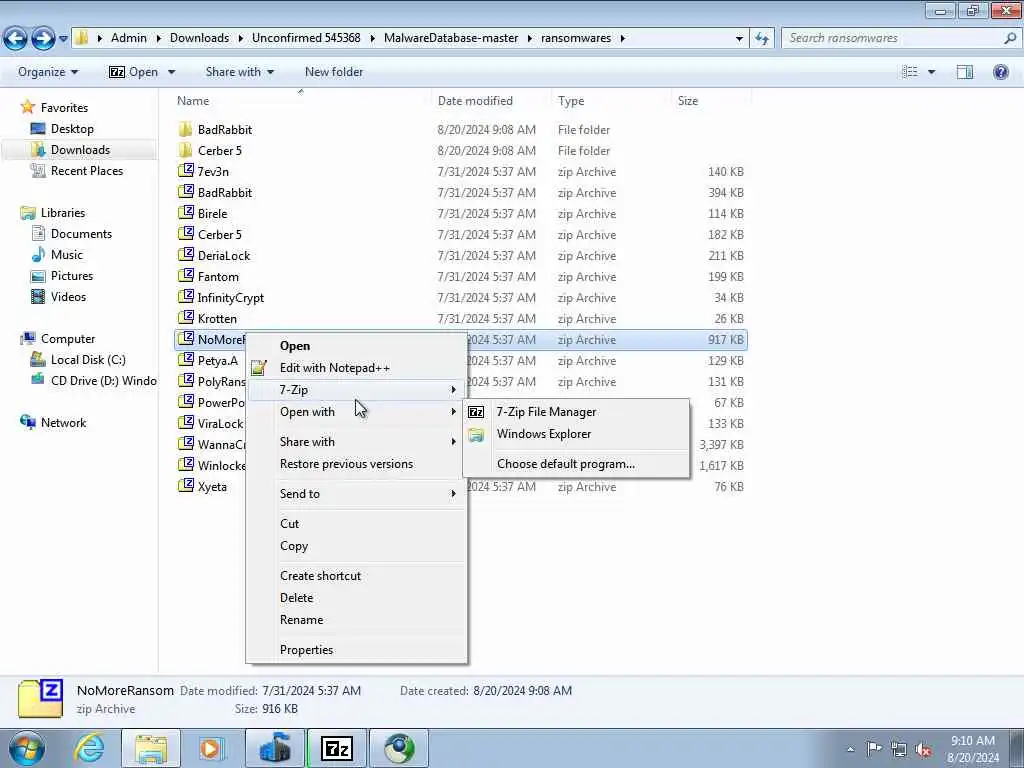This screenshot has width=1024, height=768.
Task: Click Windows Explorer icon in submenu
Action: coord(477,434)
